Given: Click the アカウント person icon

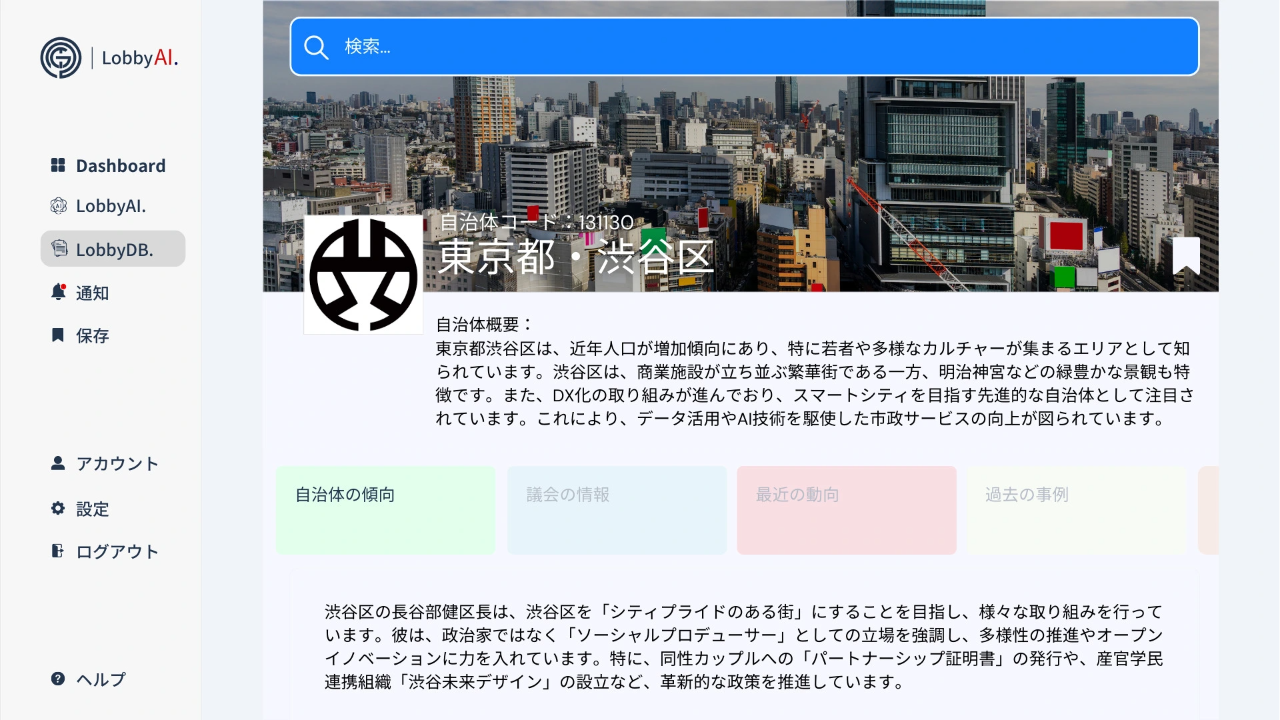Looking at the screenshot, I should 58,463.
